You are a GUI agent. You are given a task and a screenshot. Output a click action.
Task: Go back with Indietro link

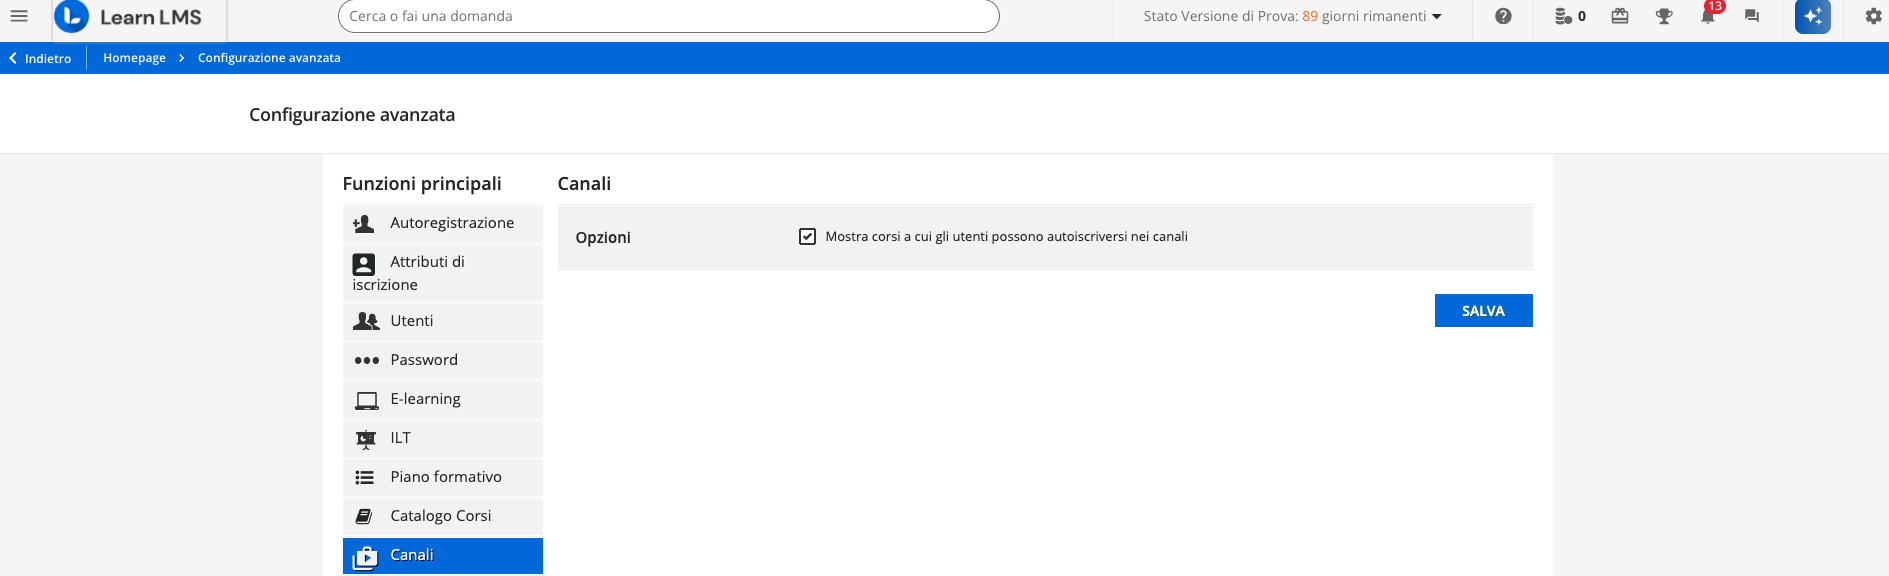41,58
